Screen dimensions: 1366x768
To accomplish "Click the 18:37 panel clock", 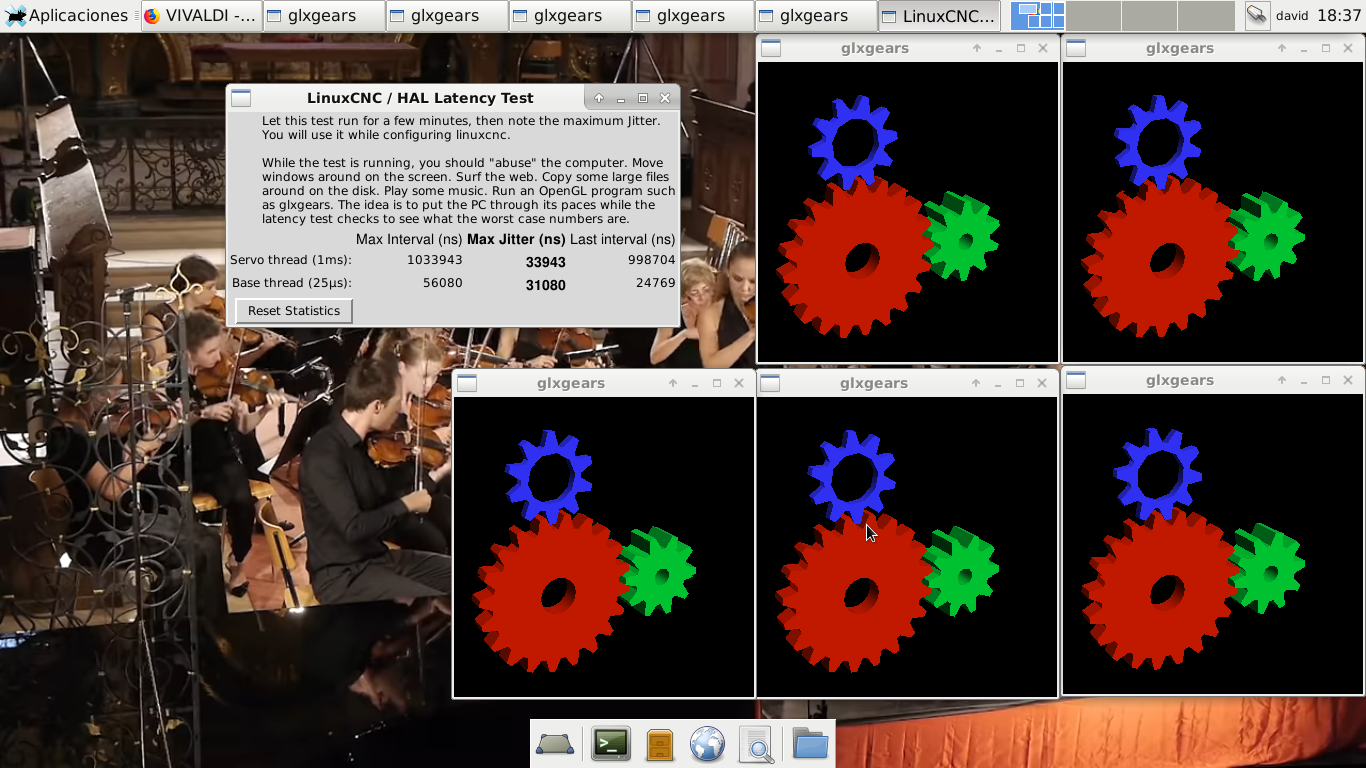I will coord(1339,16).
